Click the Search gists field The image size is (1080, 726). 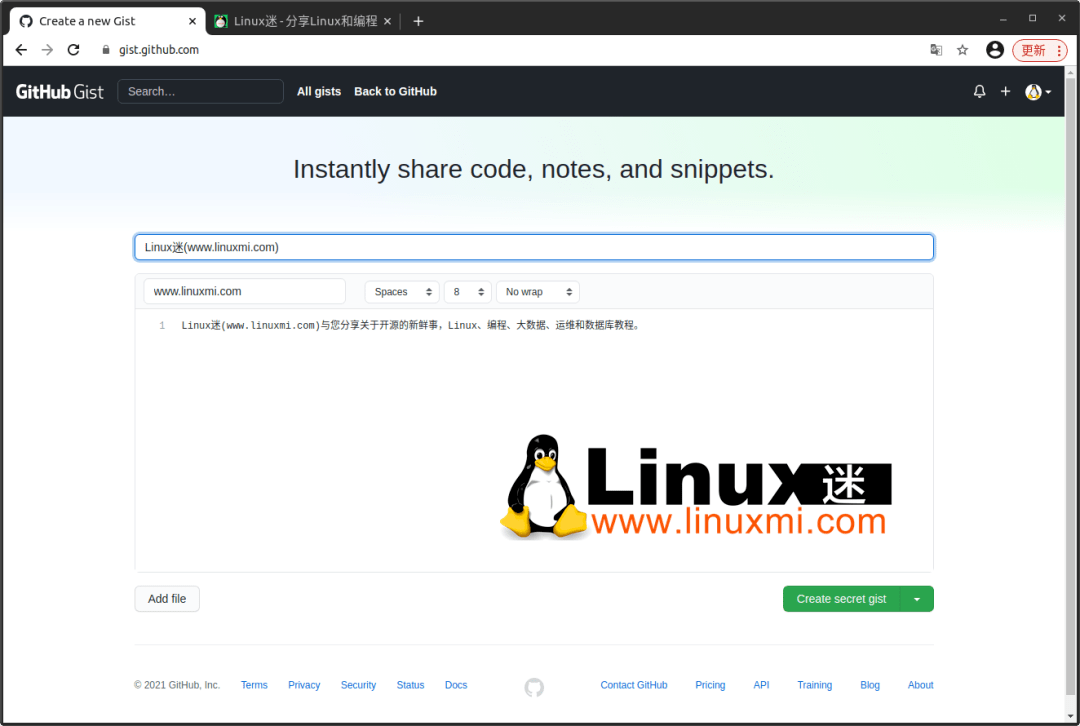coord(200,91)
